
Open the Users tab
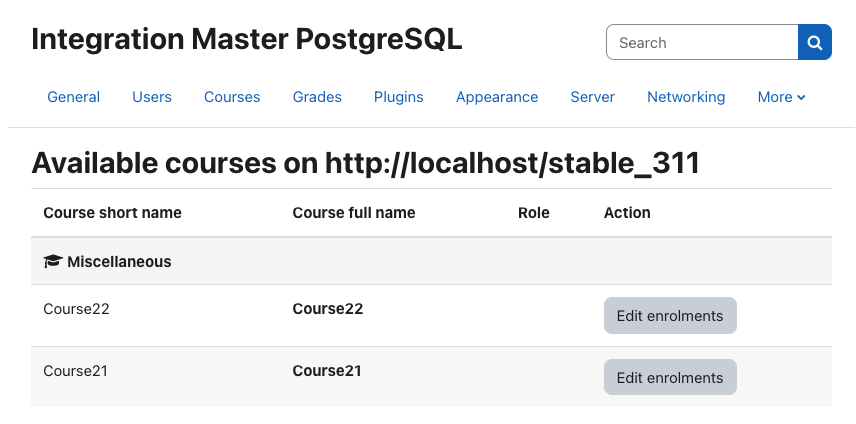(x=152, y=97)
